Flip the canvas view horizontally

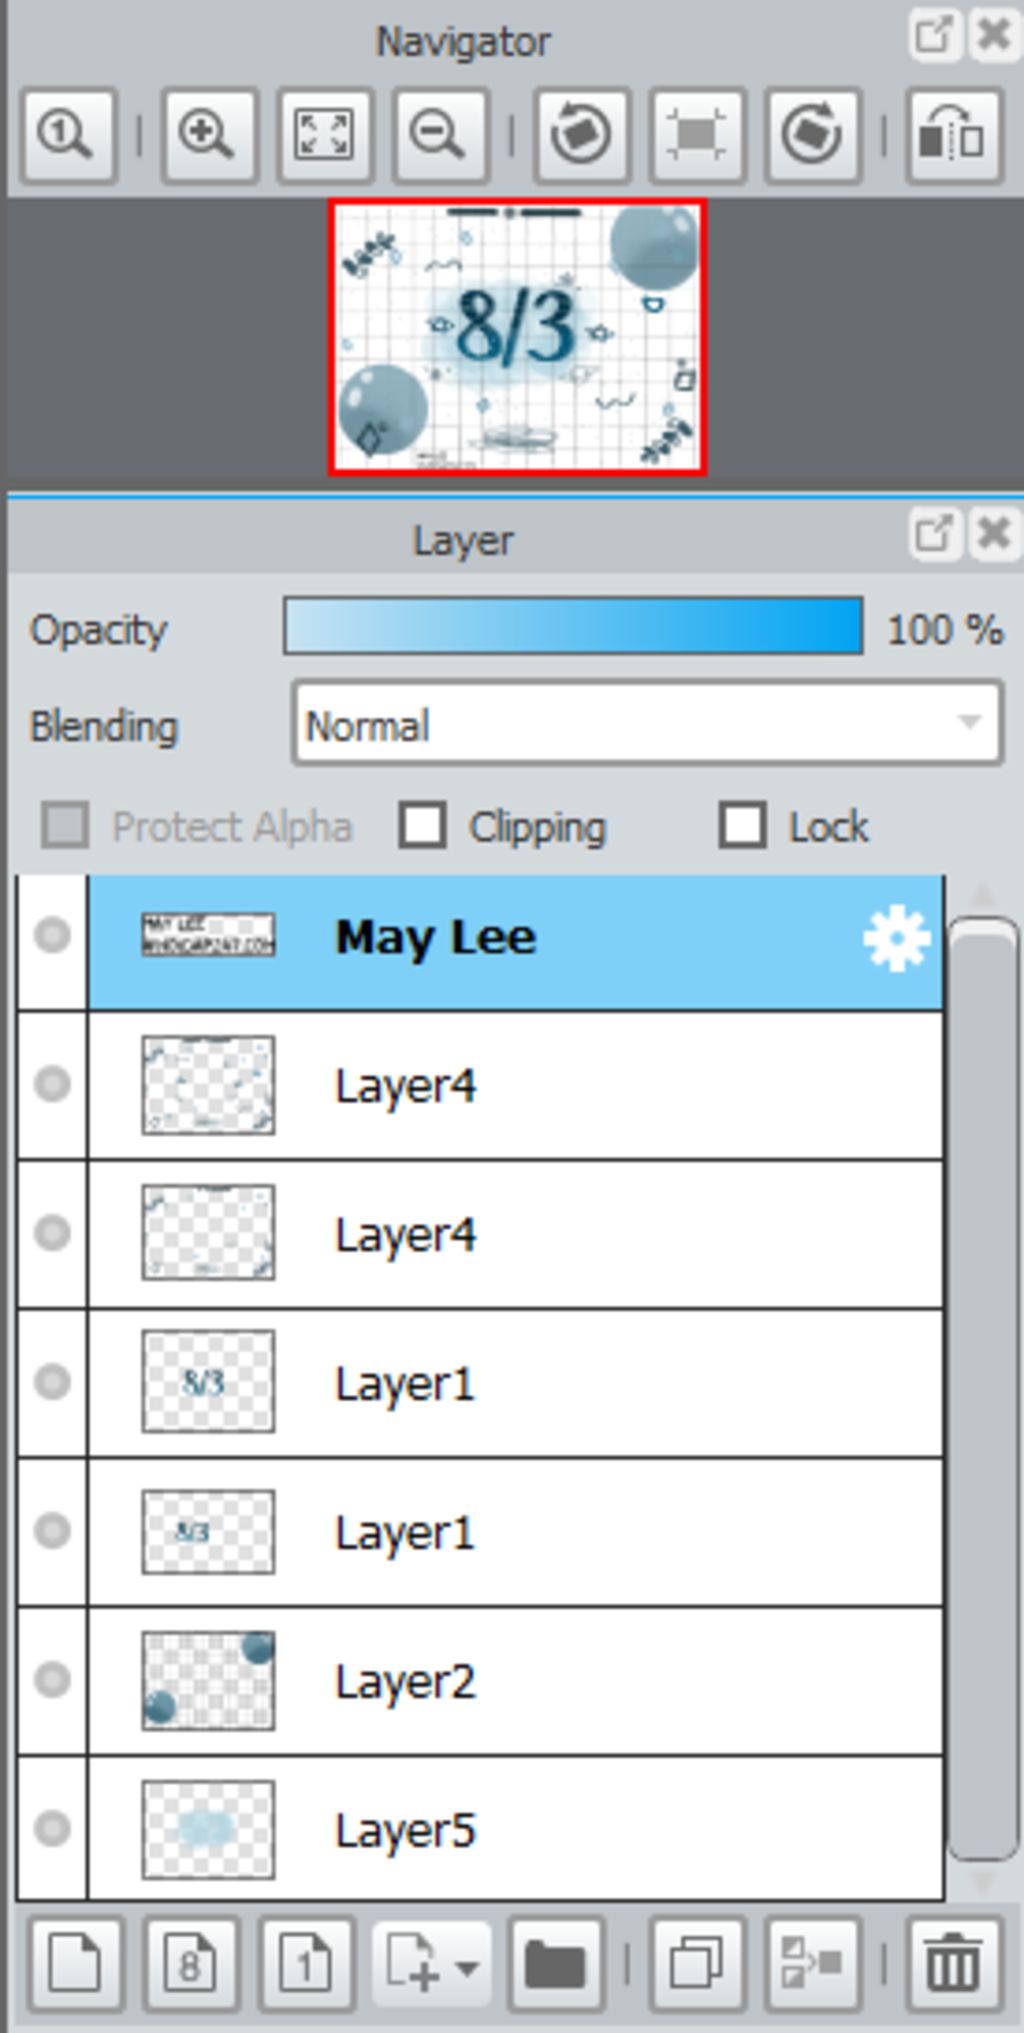(954, 135)
